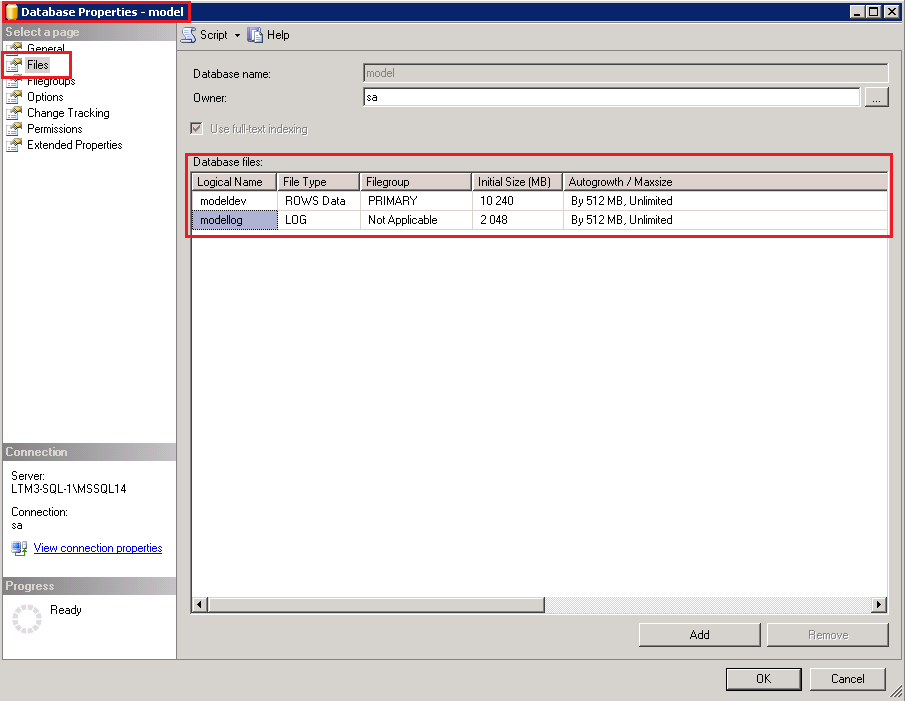905x701 pixels.
Task: Open the Permissions page icon
Action: [x=13, y=129]
